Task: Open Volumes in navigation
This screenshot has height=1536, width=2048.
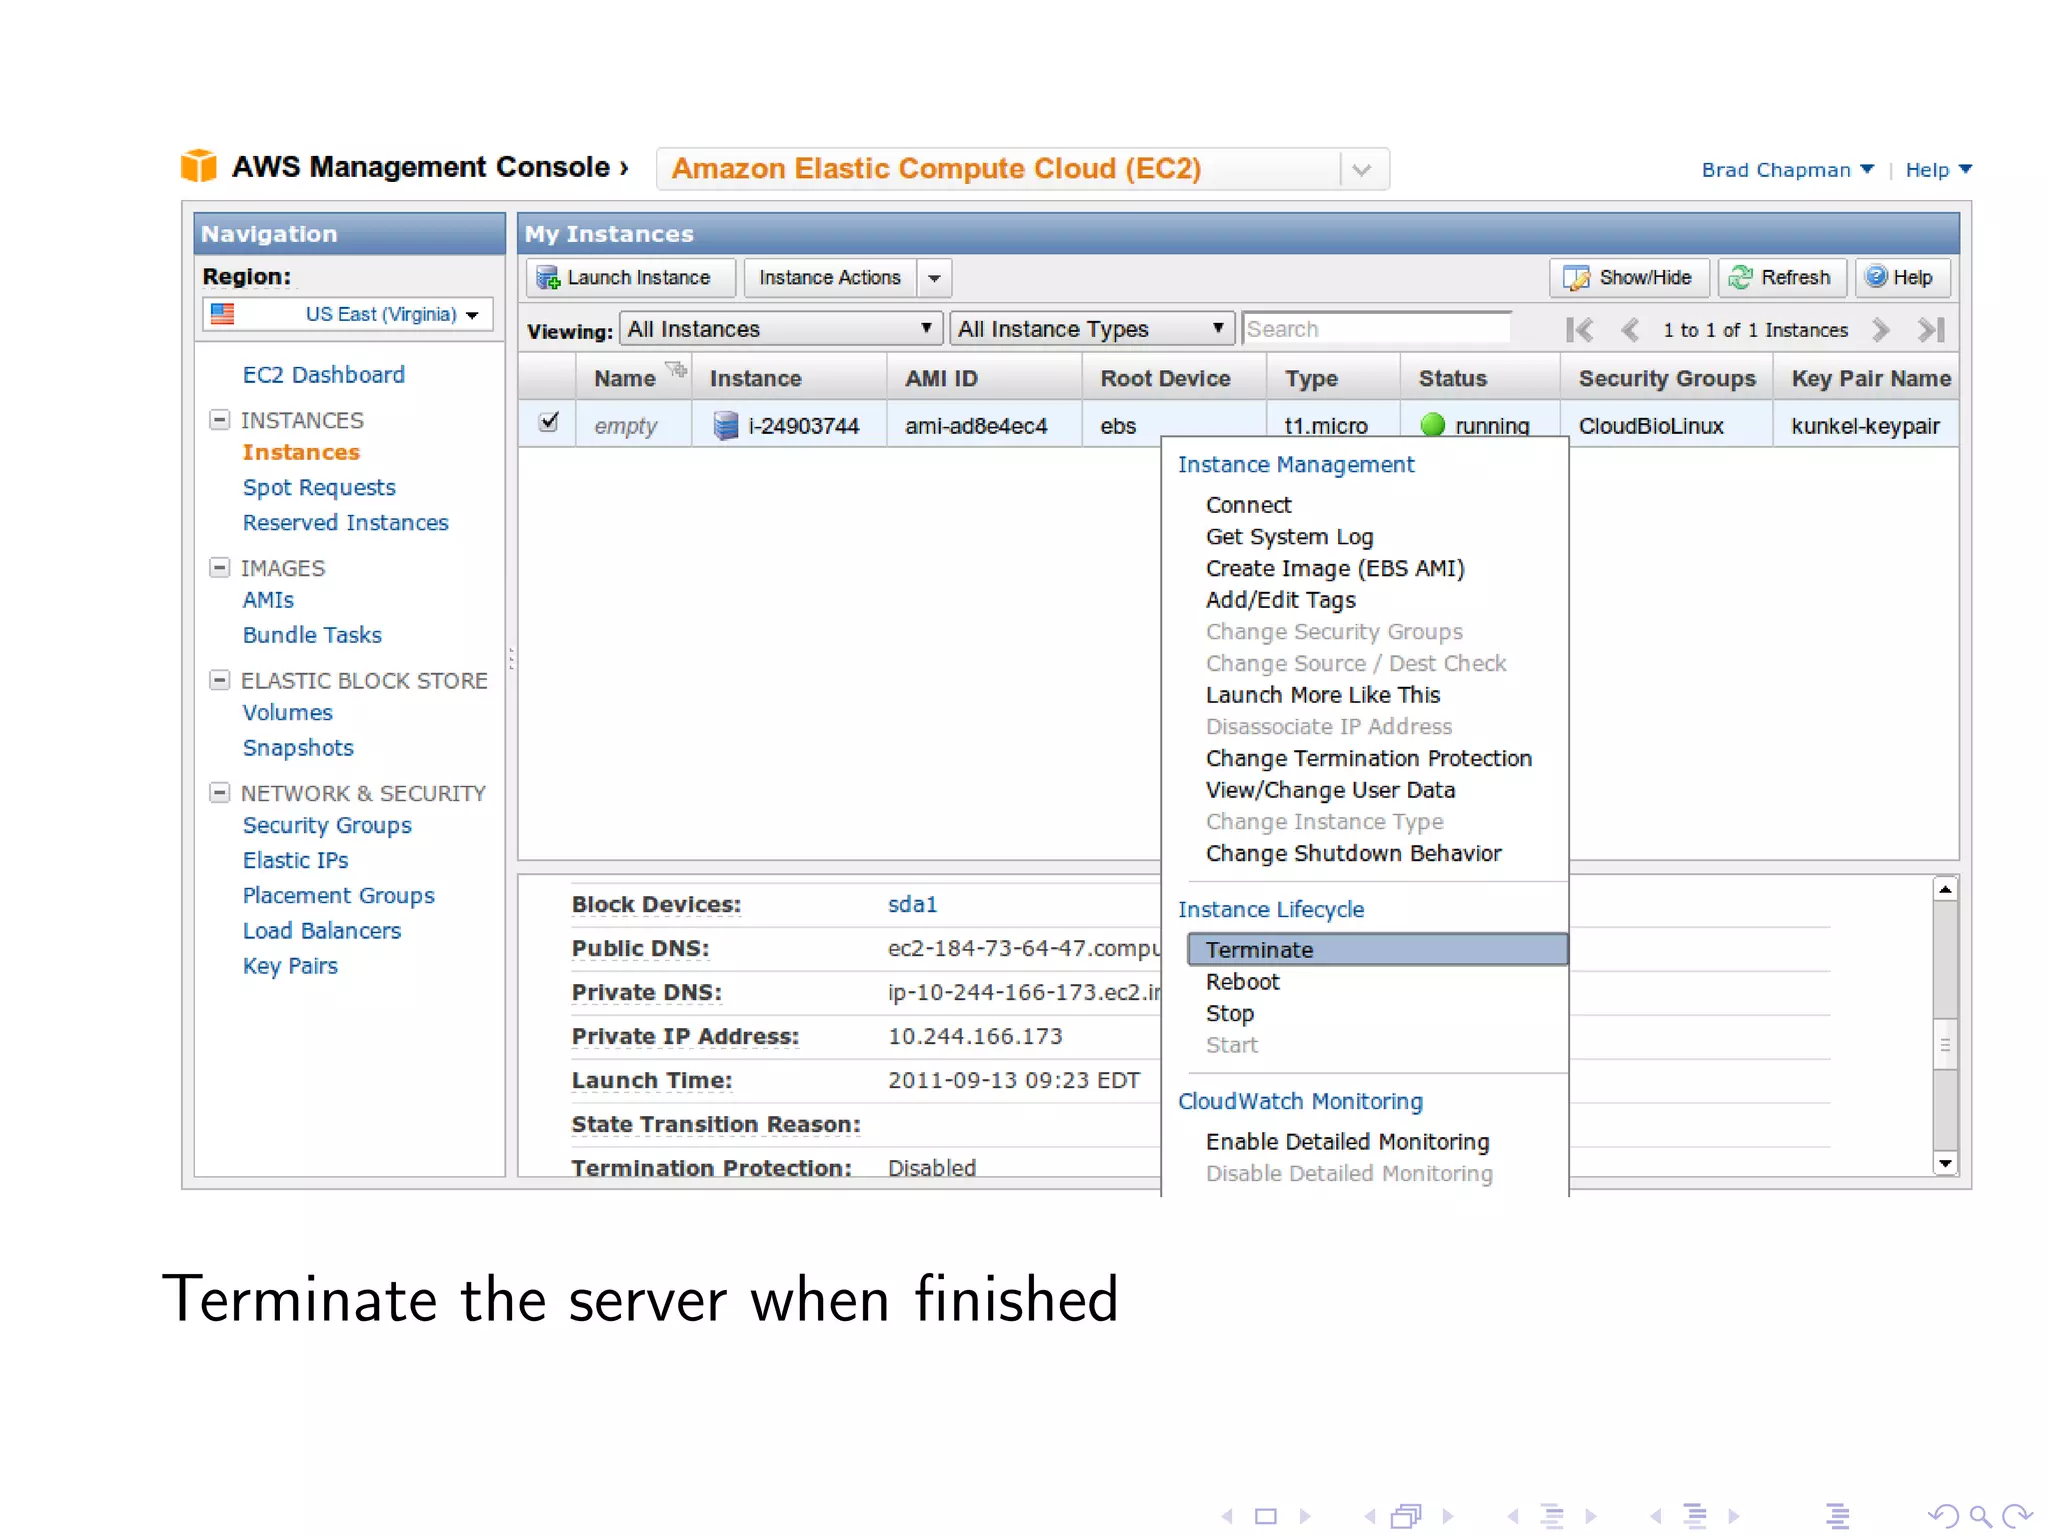Action: [x=288, y=713]
